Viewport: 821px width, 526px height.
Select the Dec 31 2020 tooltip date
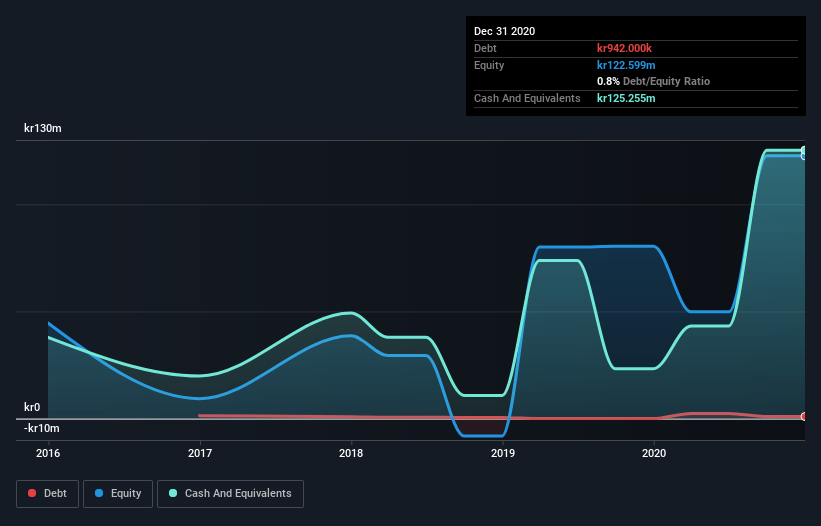pyautogui.click(x=504, y=31)
